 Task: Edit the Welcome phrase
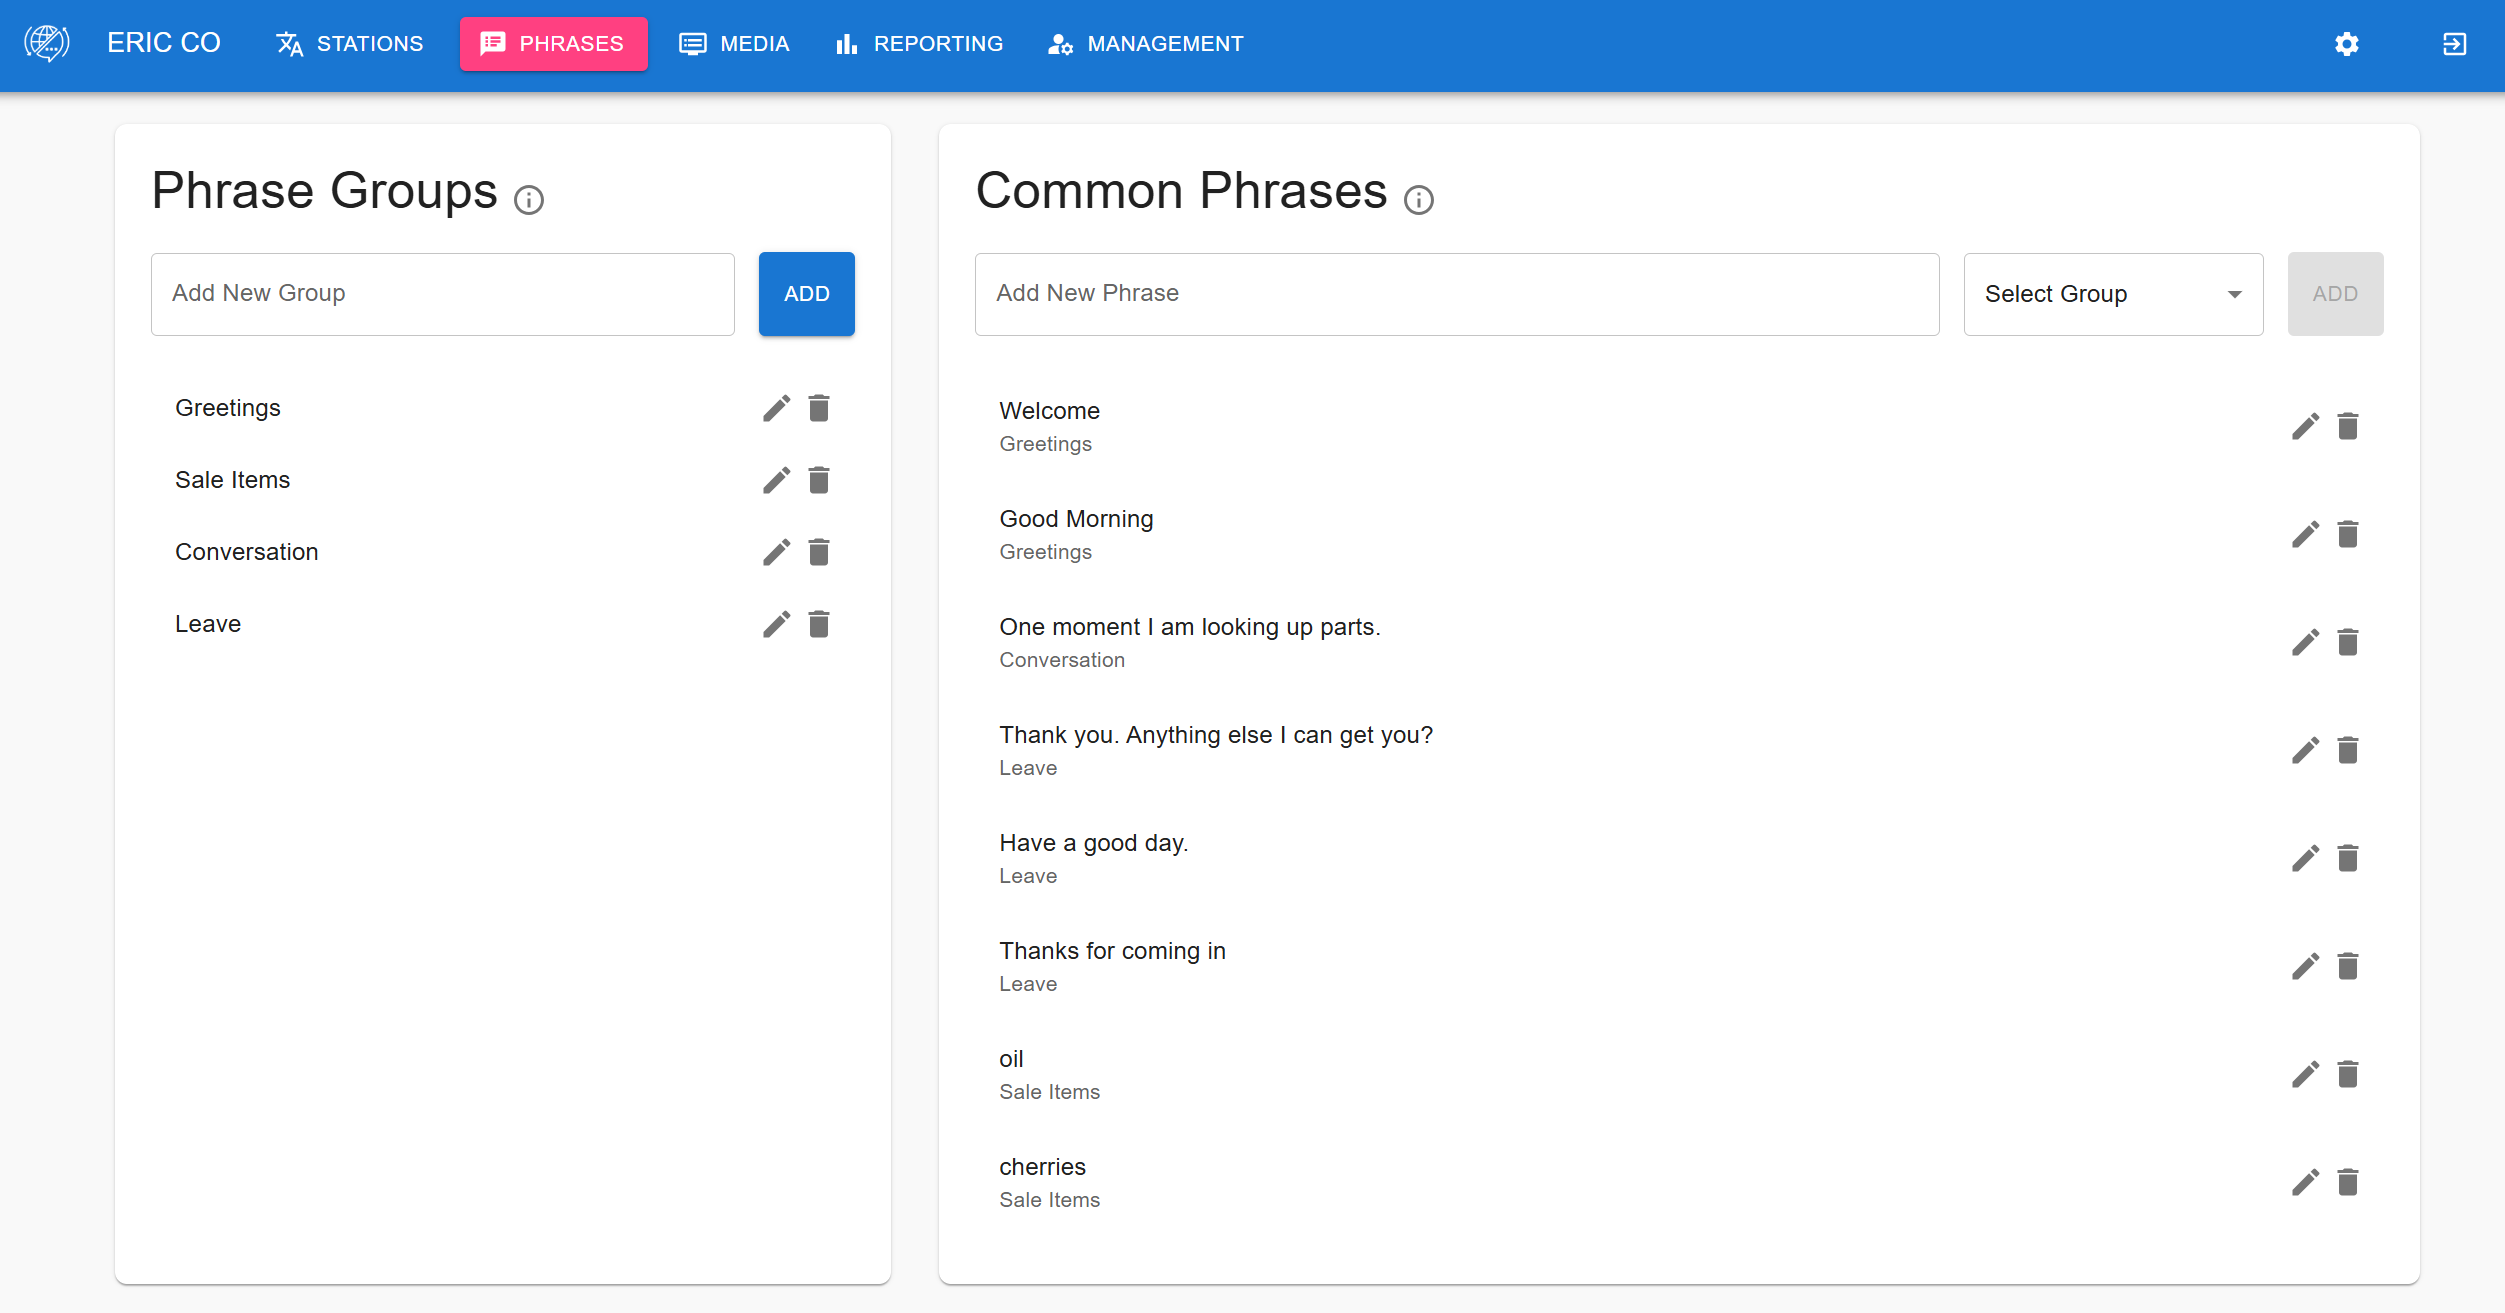tap(2305, 426)
